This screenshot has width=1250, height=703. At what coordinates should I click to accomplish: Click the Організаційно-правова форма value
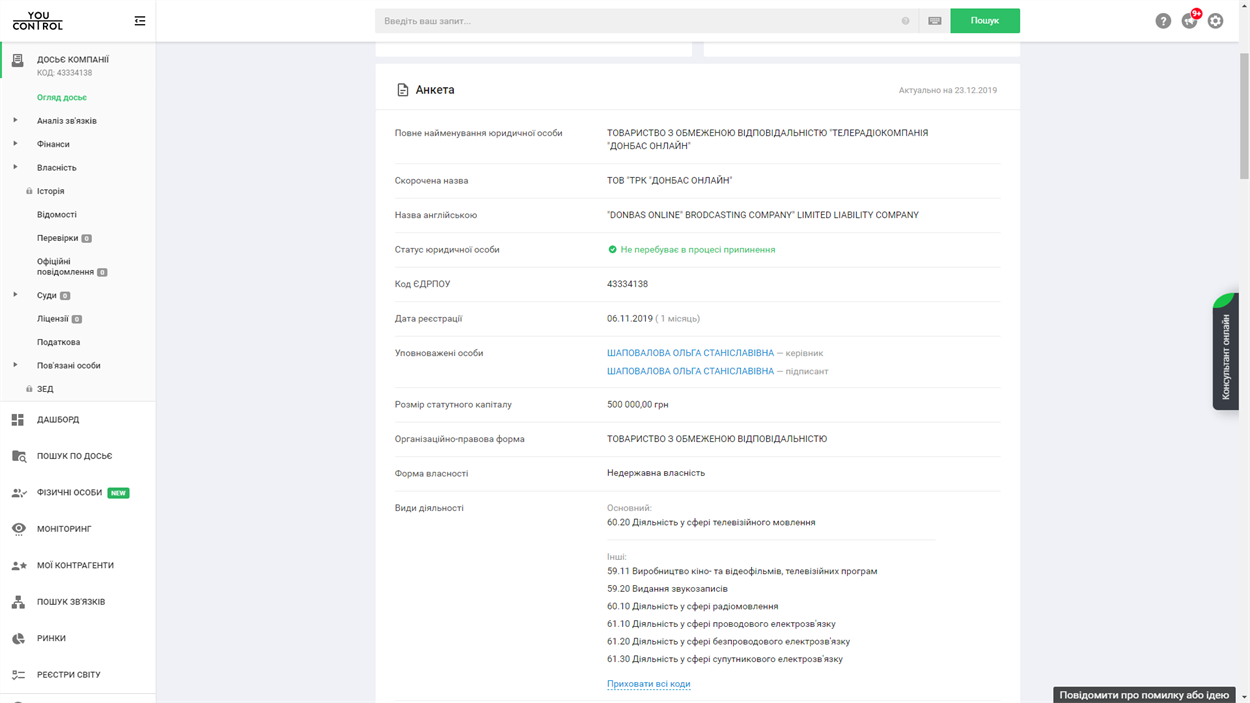point(717,439)
